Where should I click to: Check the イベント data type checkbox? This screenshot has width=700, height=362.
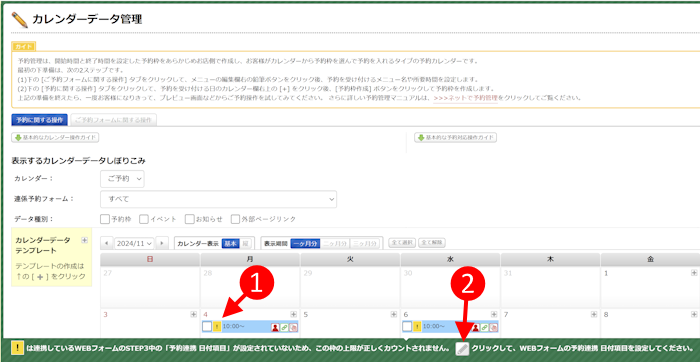pyautogui.click(x=144, y=219)
